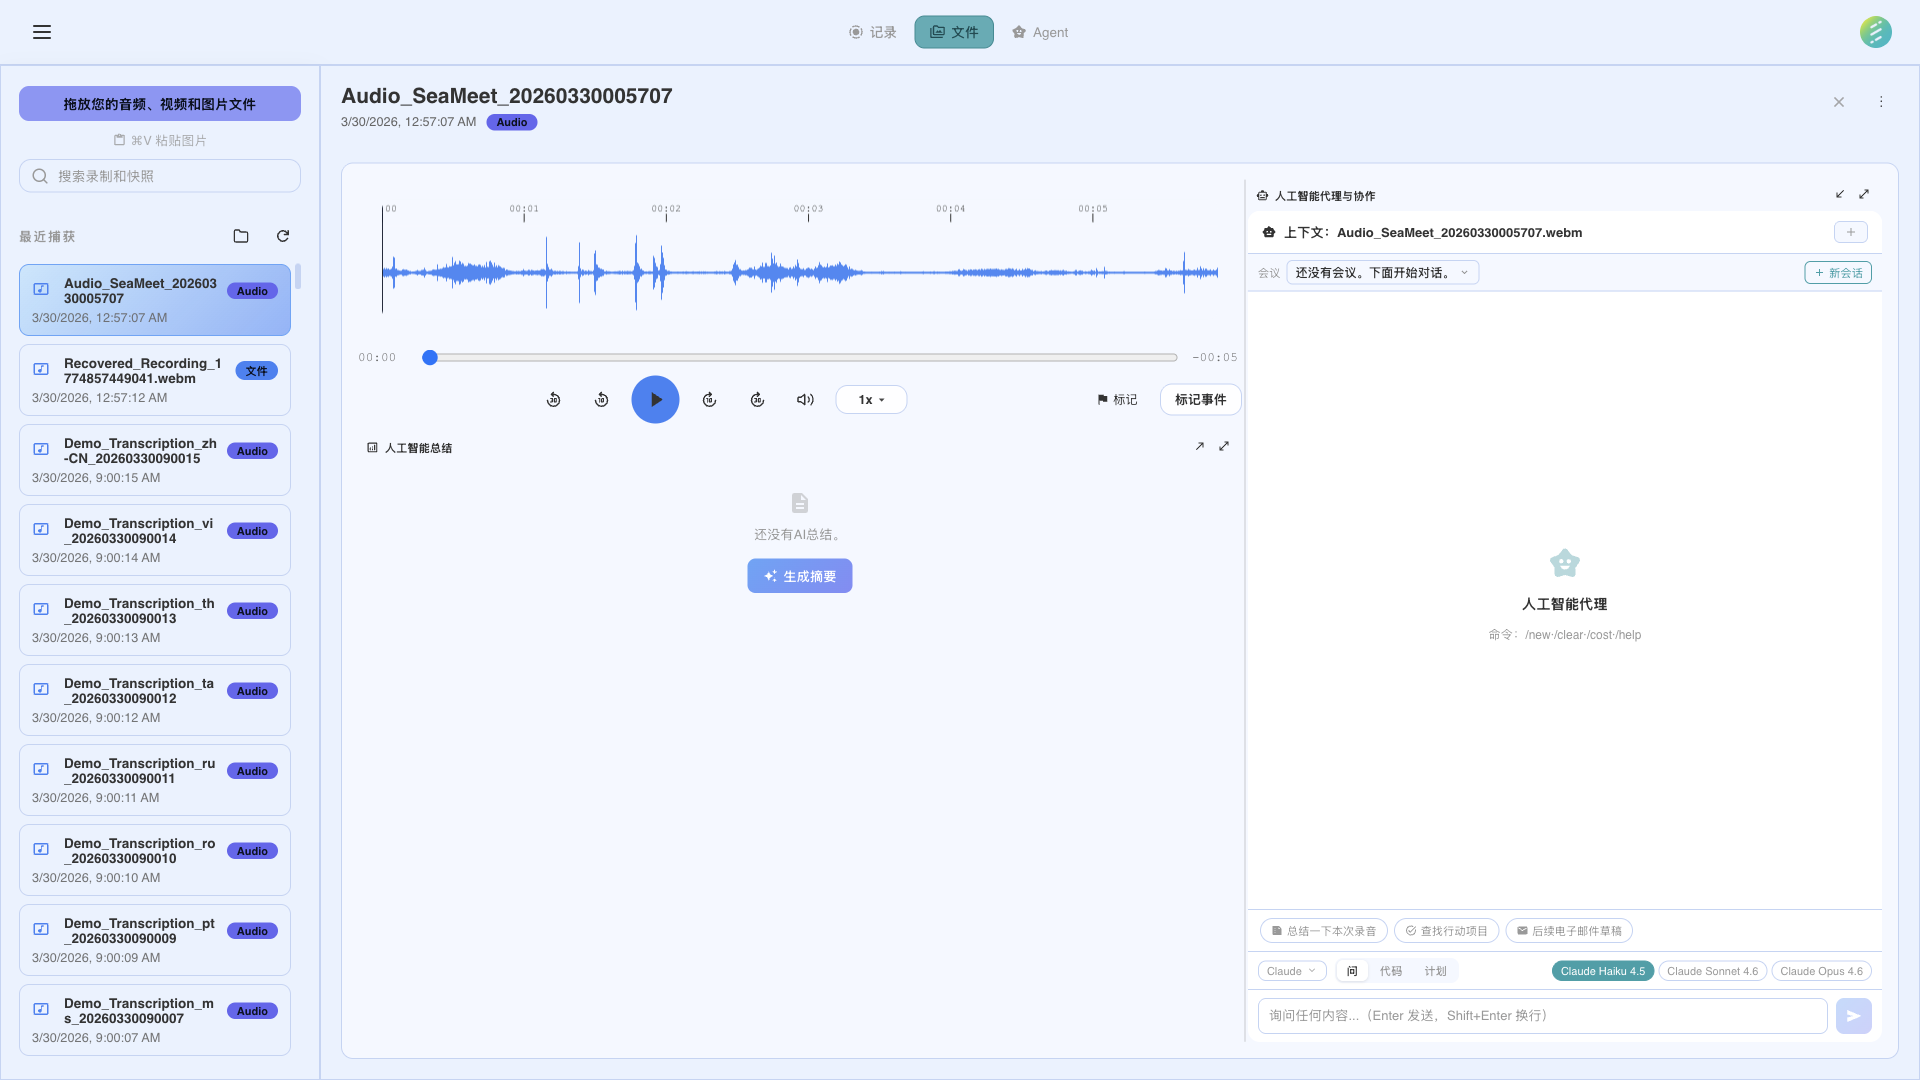
Task: Open the three-dot options menu
Action: (x=1881, y=102)
